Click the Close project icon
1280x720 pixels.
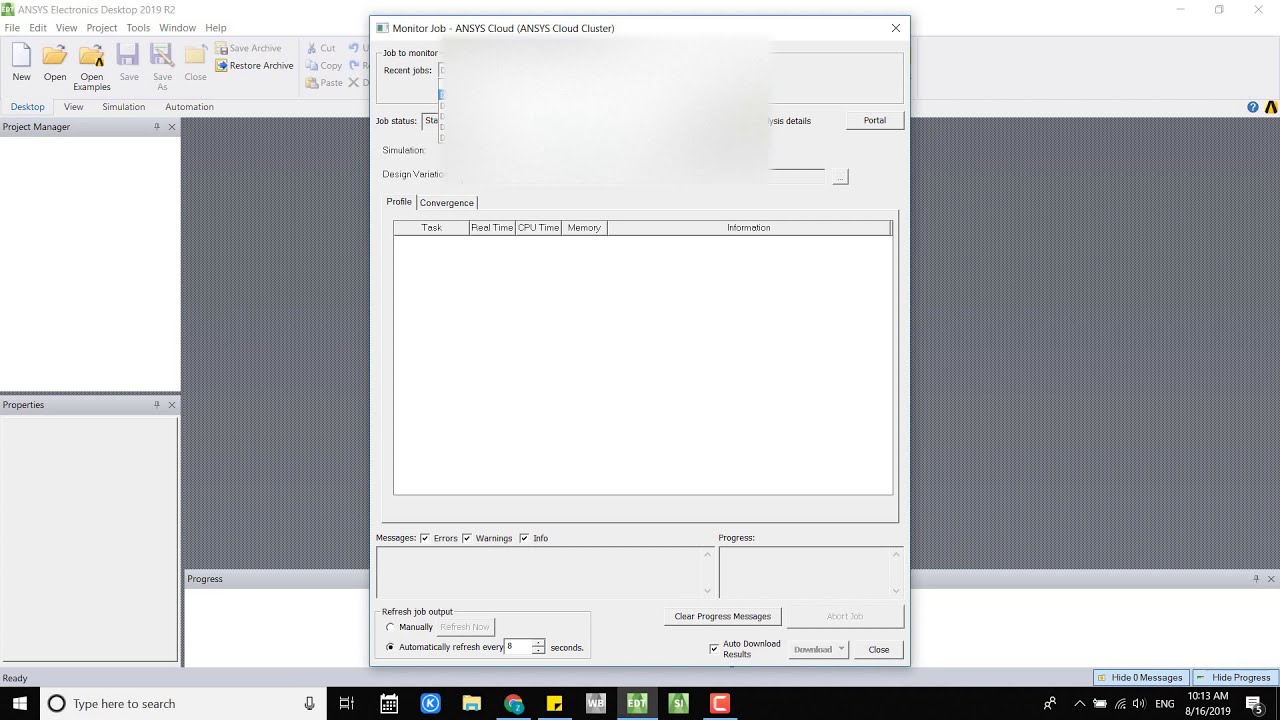coord(196,62)
